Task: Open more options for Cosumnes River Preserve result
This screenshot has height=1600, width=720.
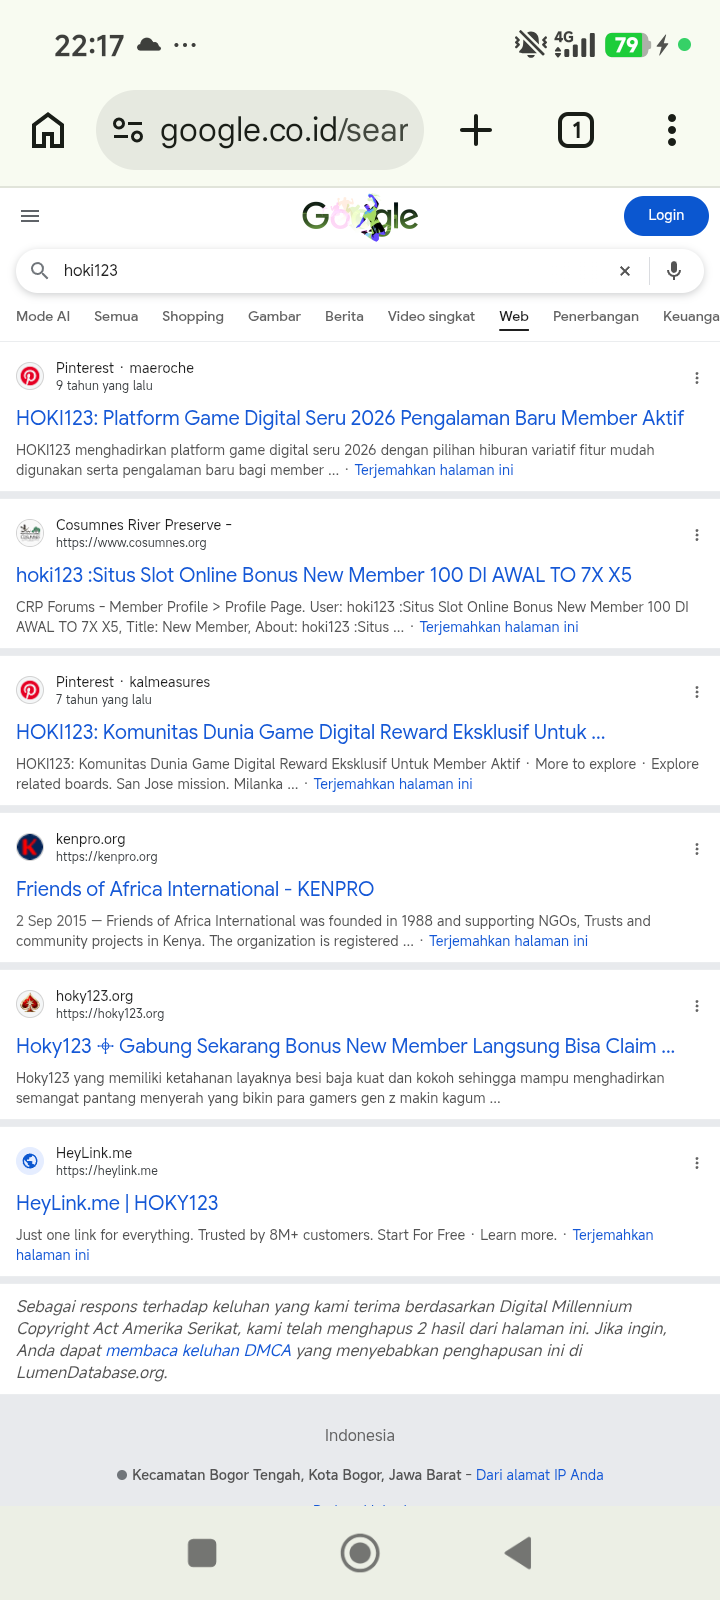Action: 697,535
